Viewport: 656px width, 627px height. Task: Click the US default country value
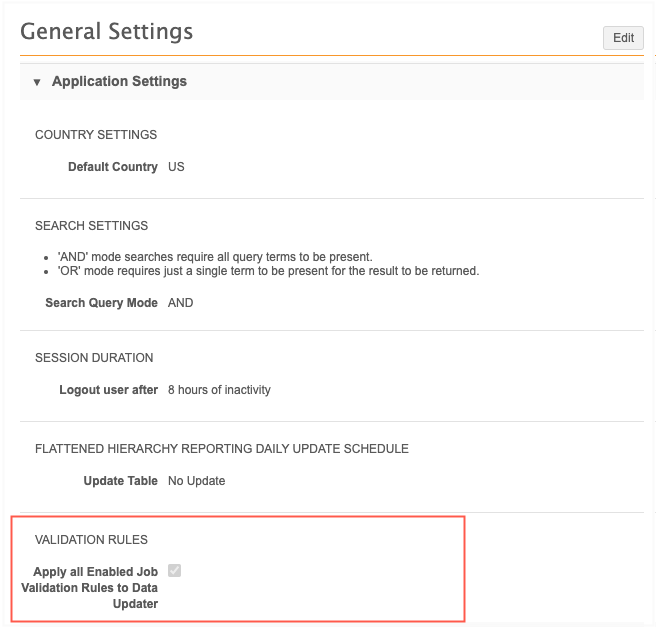click(x=176, y=167)
